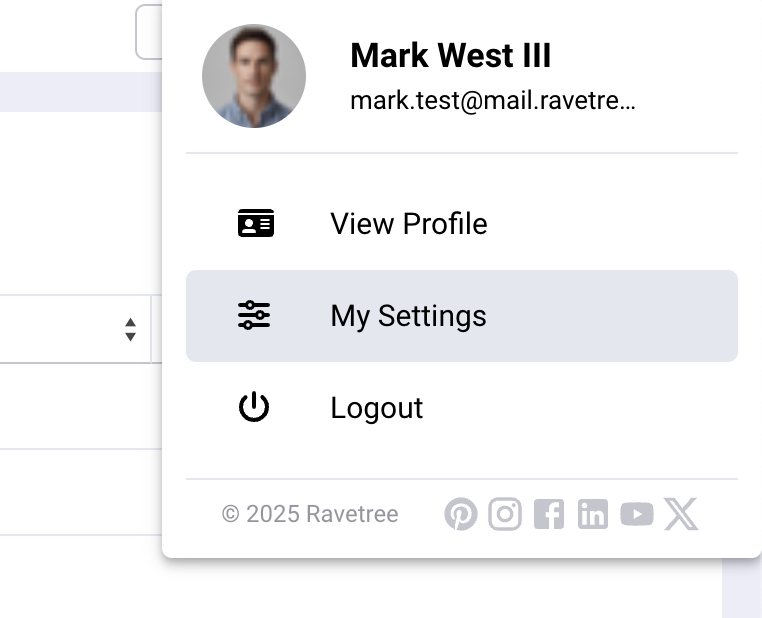762x618 pixels.
Task: Toggle the column sort arrows
Action: tap(130, 329)
